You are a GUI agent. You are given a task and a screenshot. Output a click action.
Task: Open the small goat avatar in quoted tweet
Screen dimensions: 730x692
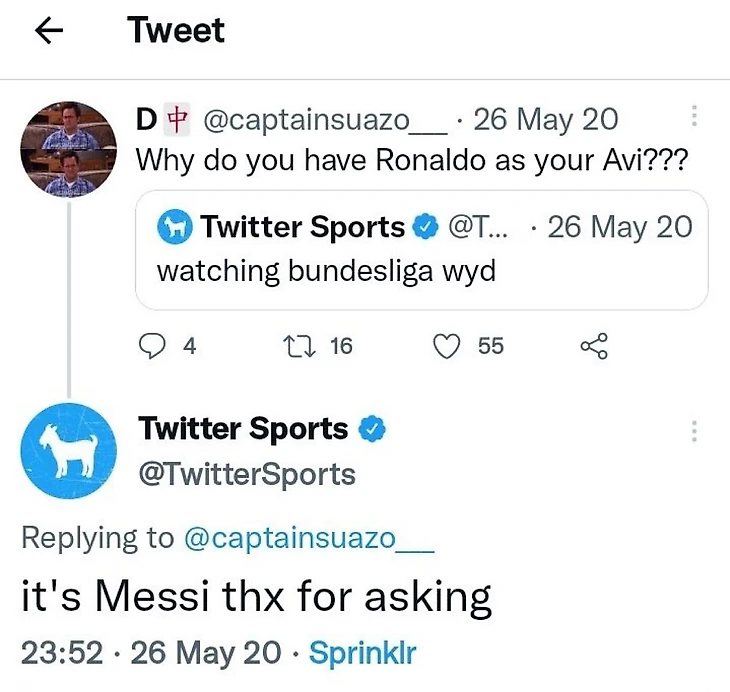tap(174, 228)
